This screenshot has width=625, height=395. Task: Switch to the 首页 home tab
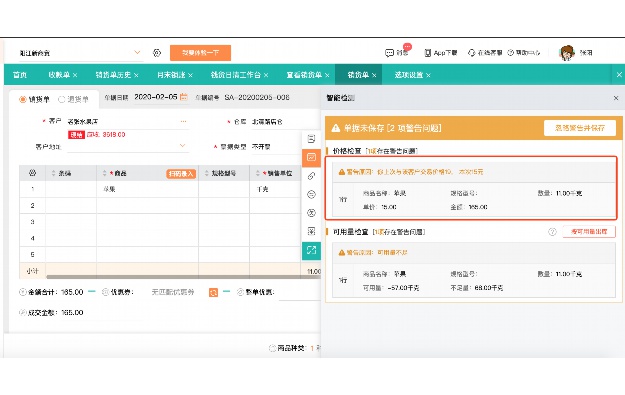[x=20, y=75]
